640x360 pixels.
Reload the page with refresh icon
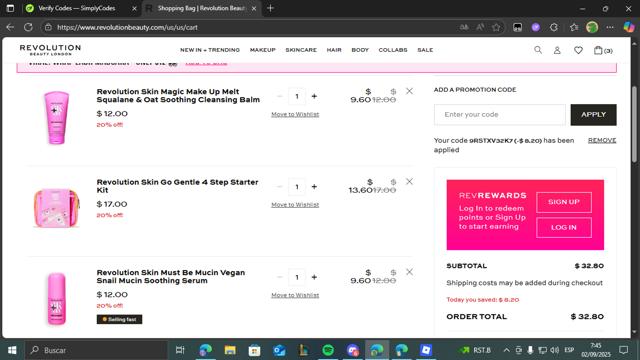(28, 27)
